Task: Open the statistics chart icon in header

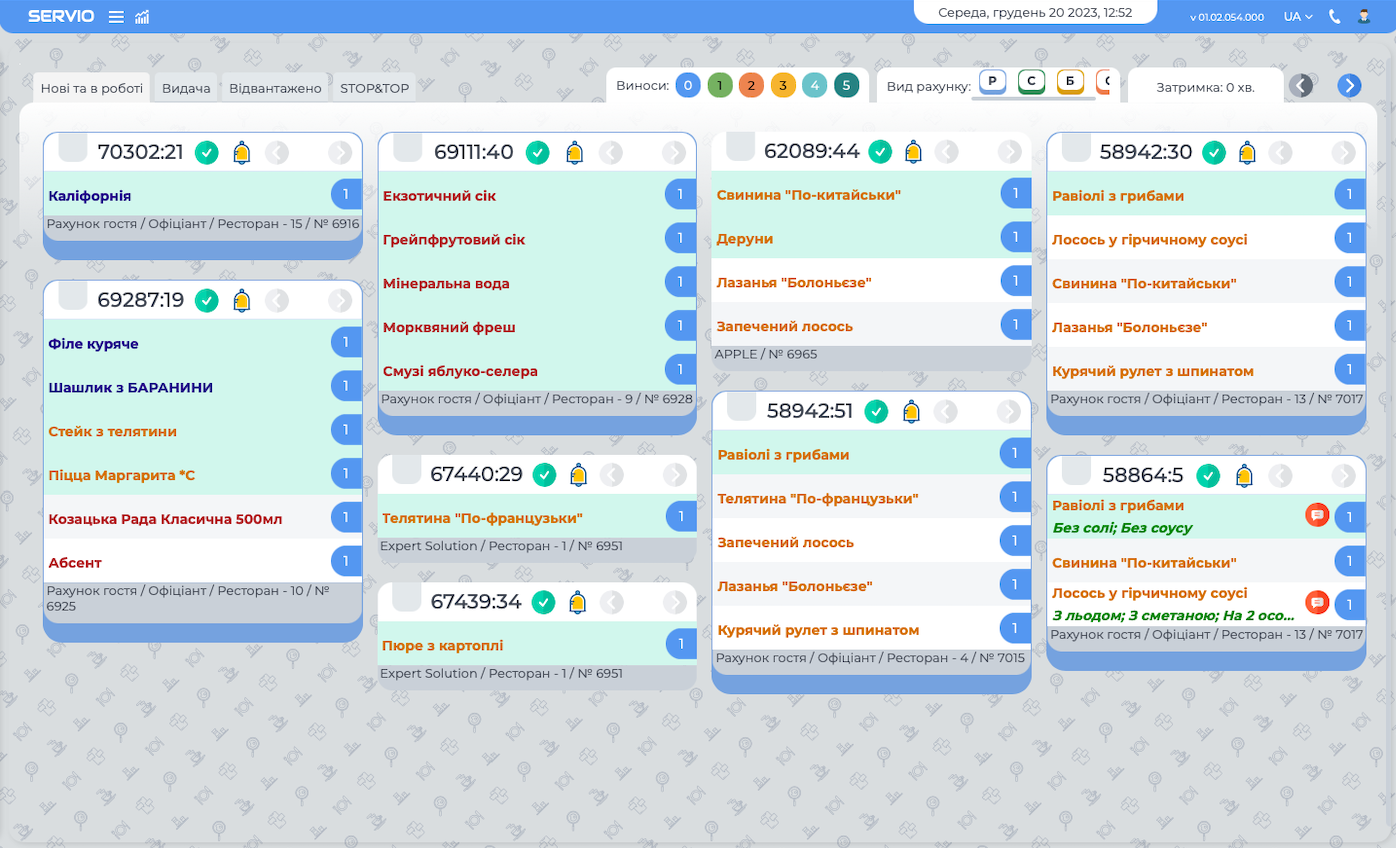Action: [x=142, y=17]
